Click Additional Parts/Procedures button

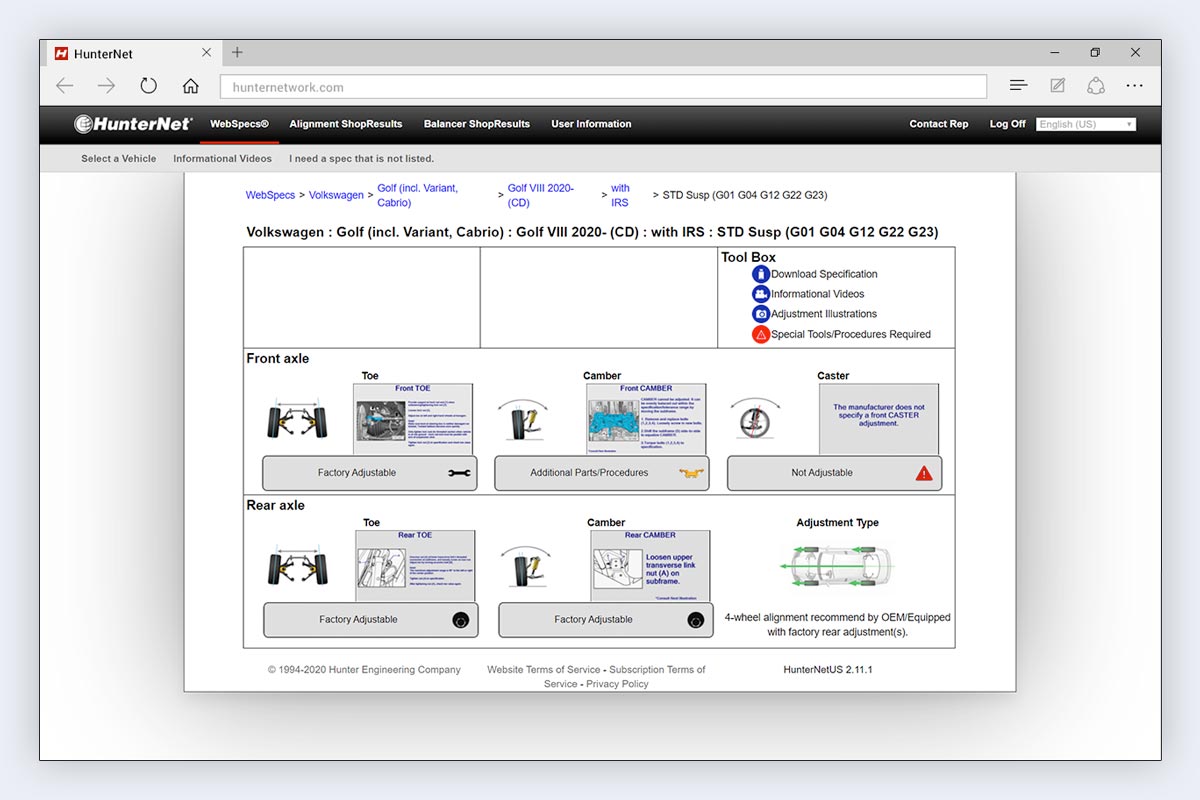602,473
